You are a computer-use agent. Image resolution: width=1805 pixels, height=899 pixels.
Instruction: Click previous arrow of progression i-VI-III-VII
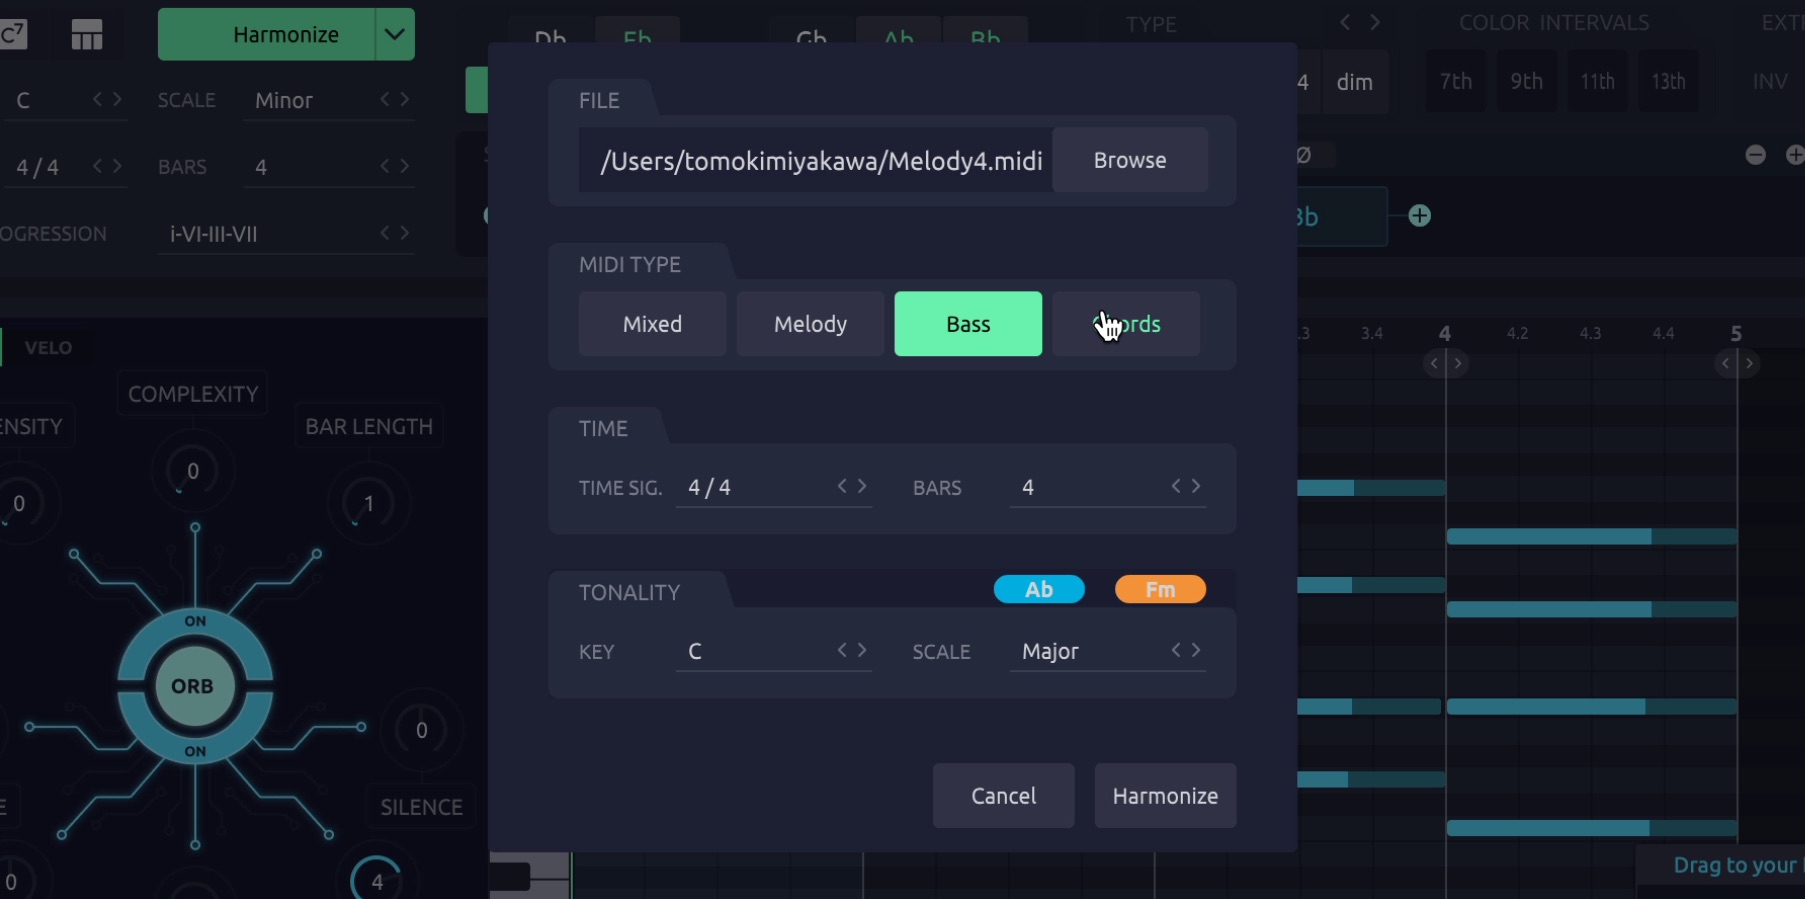click(385, 233)
